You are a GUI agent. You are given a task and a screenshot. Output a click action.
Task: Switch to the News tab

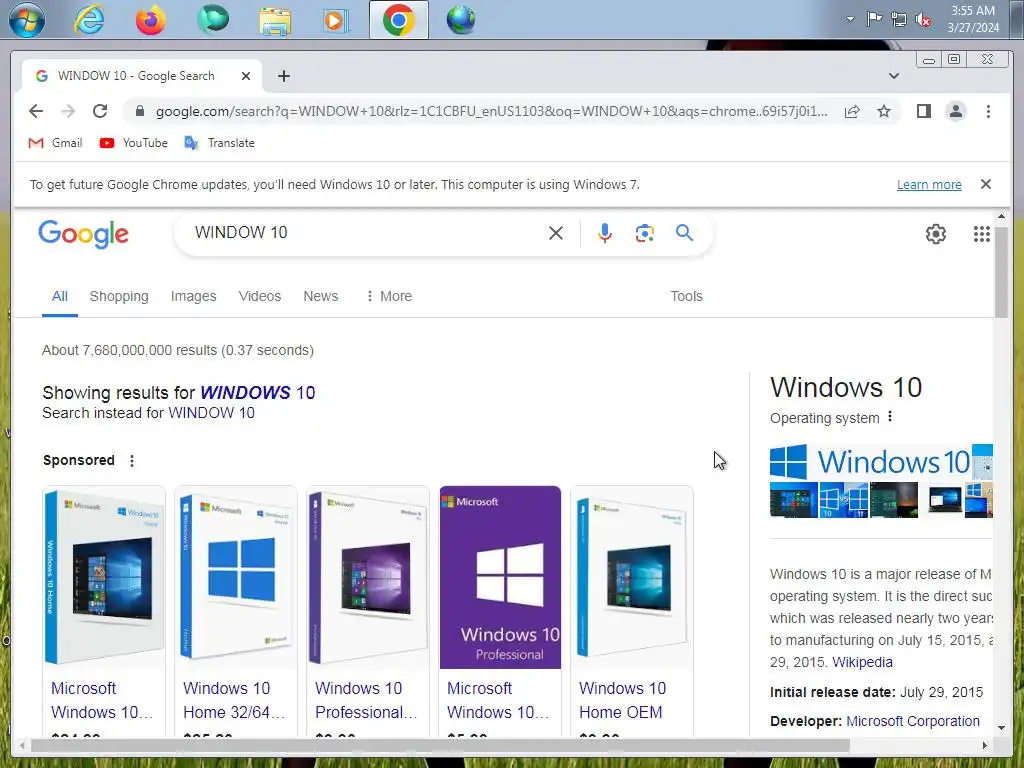[321, 296]
